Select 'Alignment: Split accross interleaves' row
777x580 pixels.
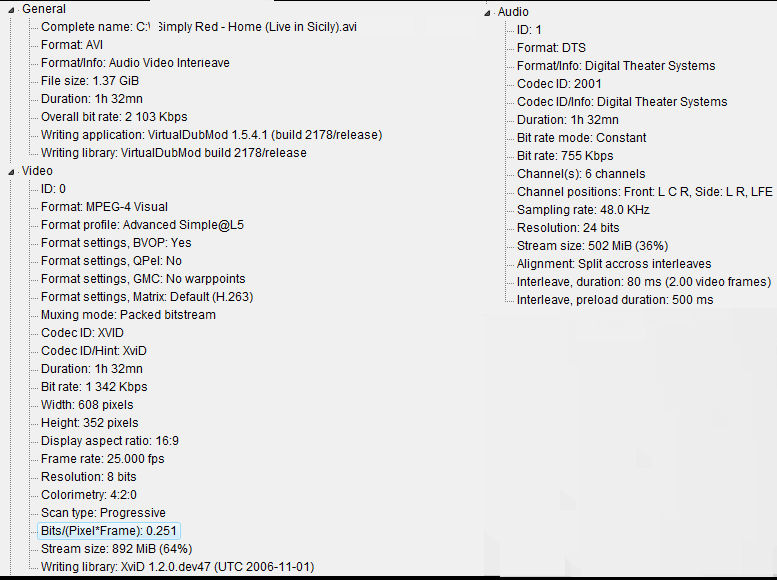click(614, 264)
